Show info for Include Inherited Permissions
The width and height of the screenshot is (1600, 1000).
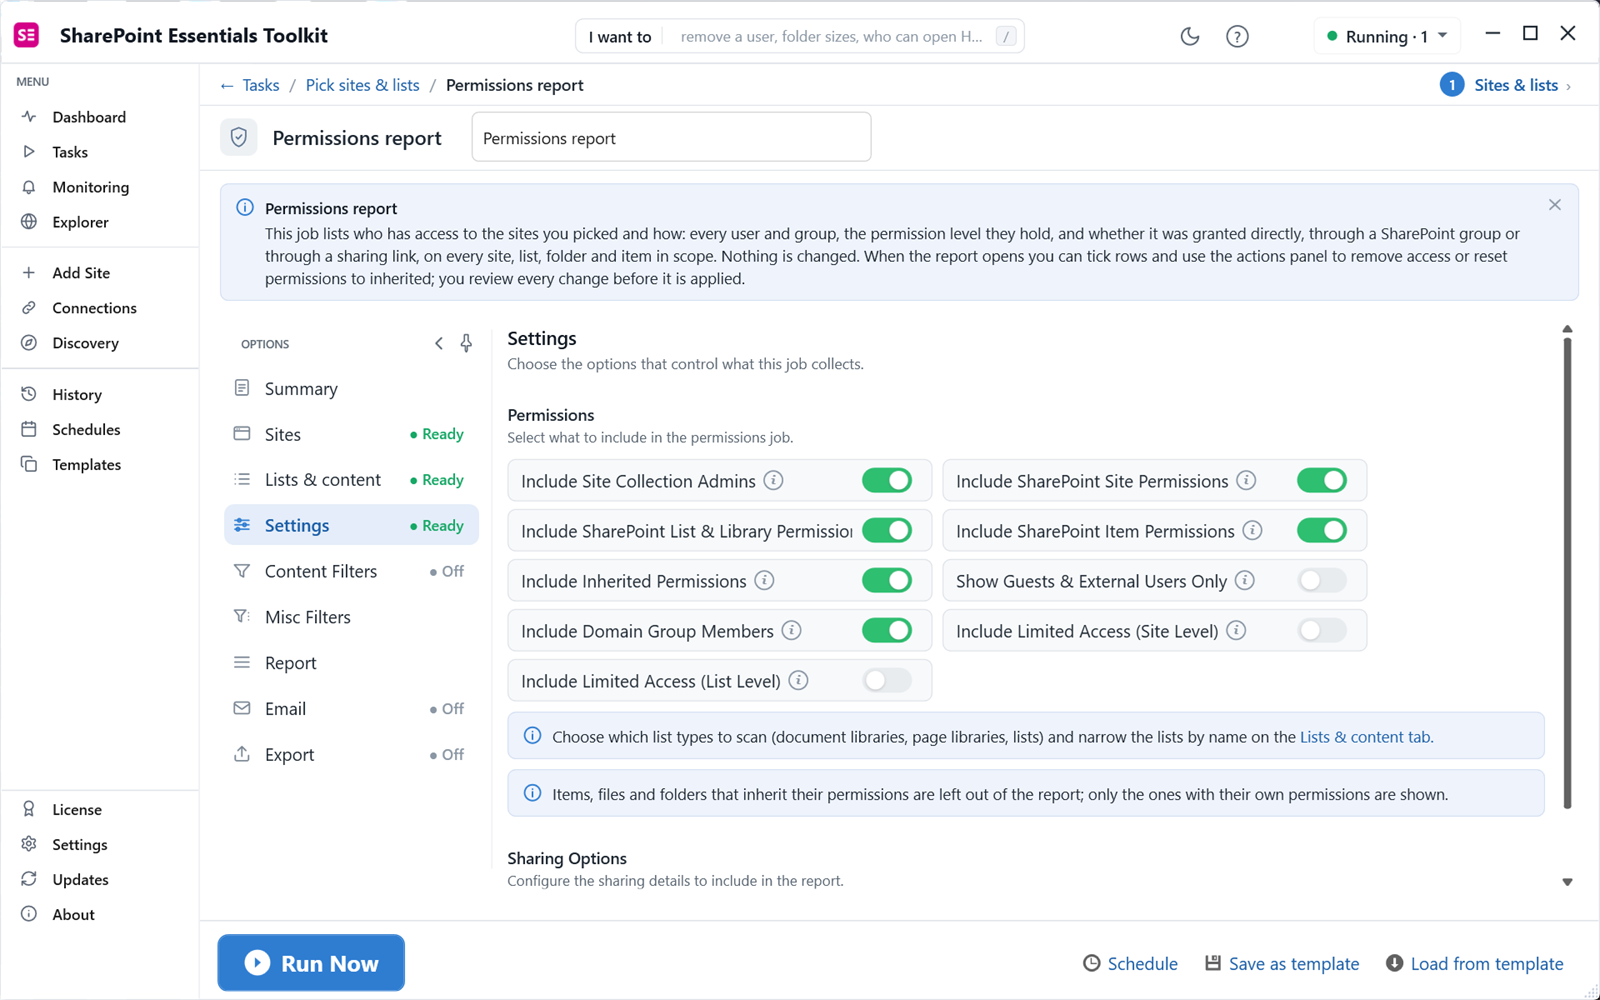pos(764,581)
